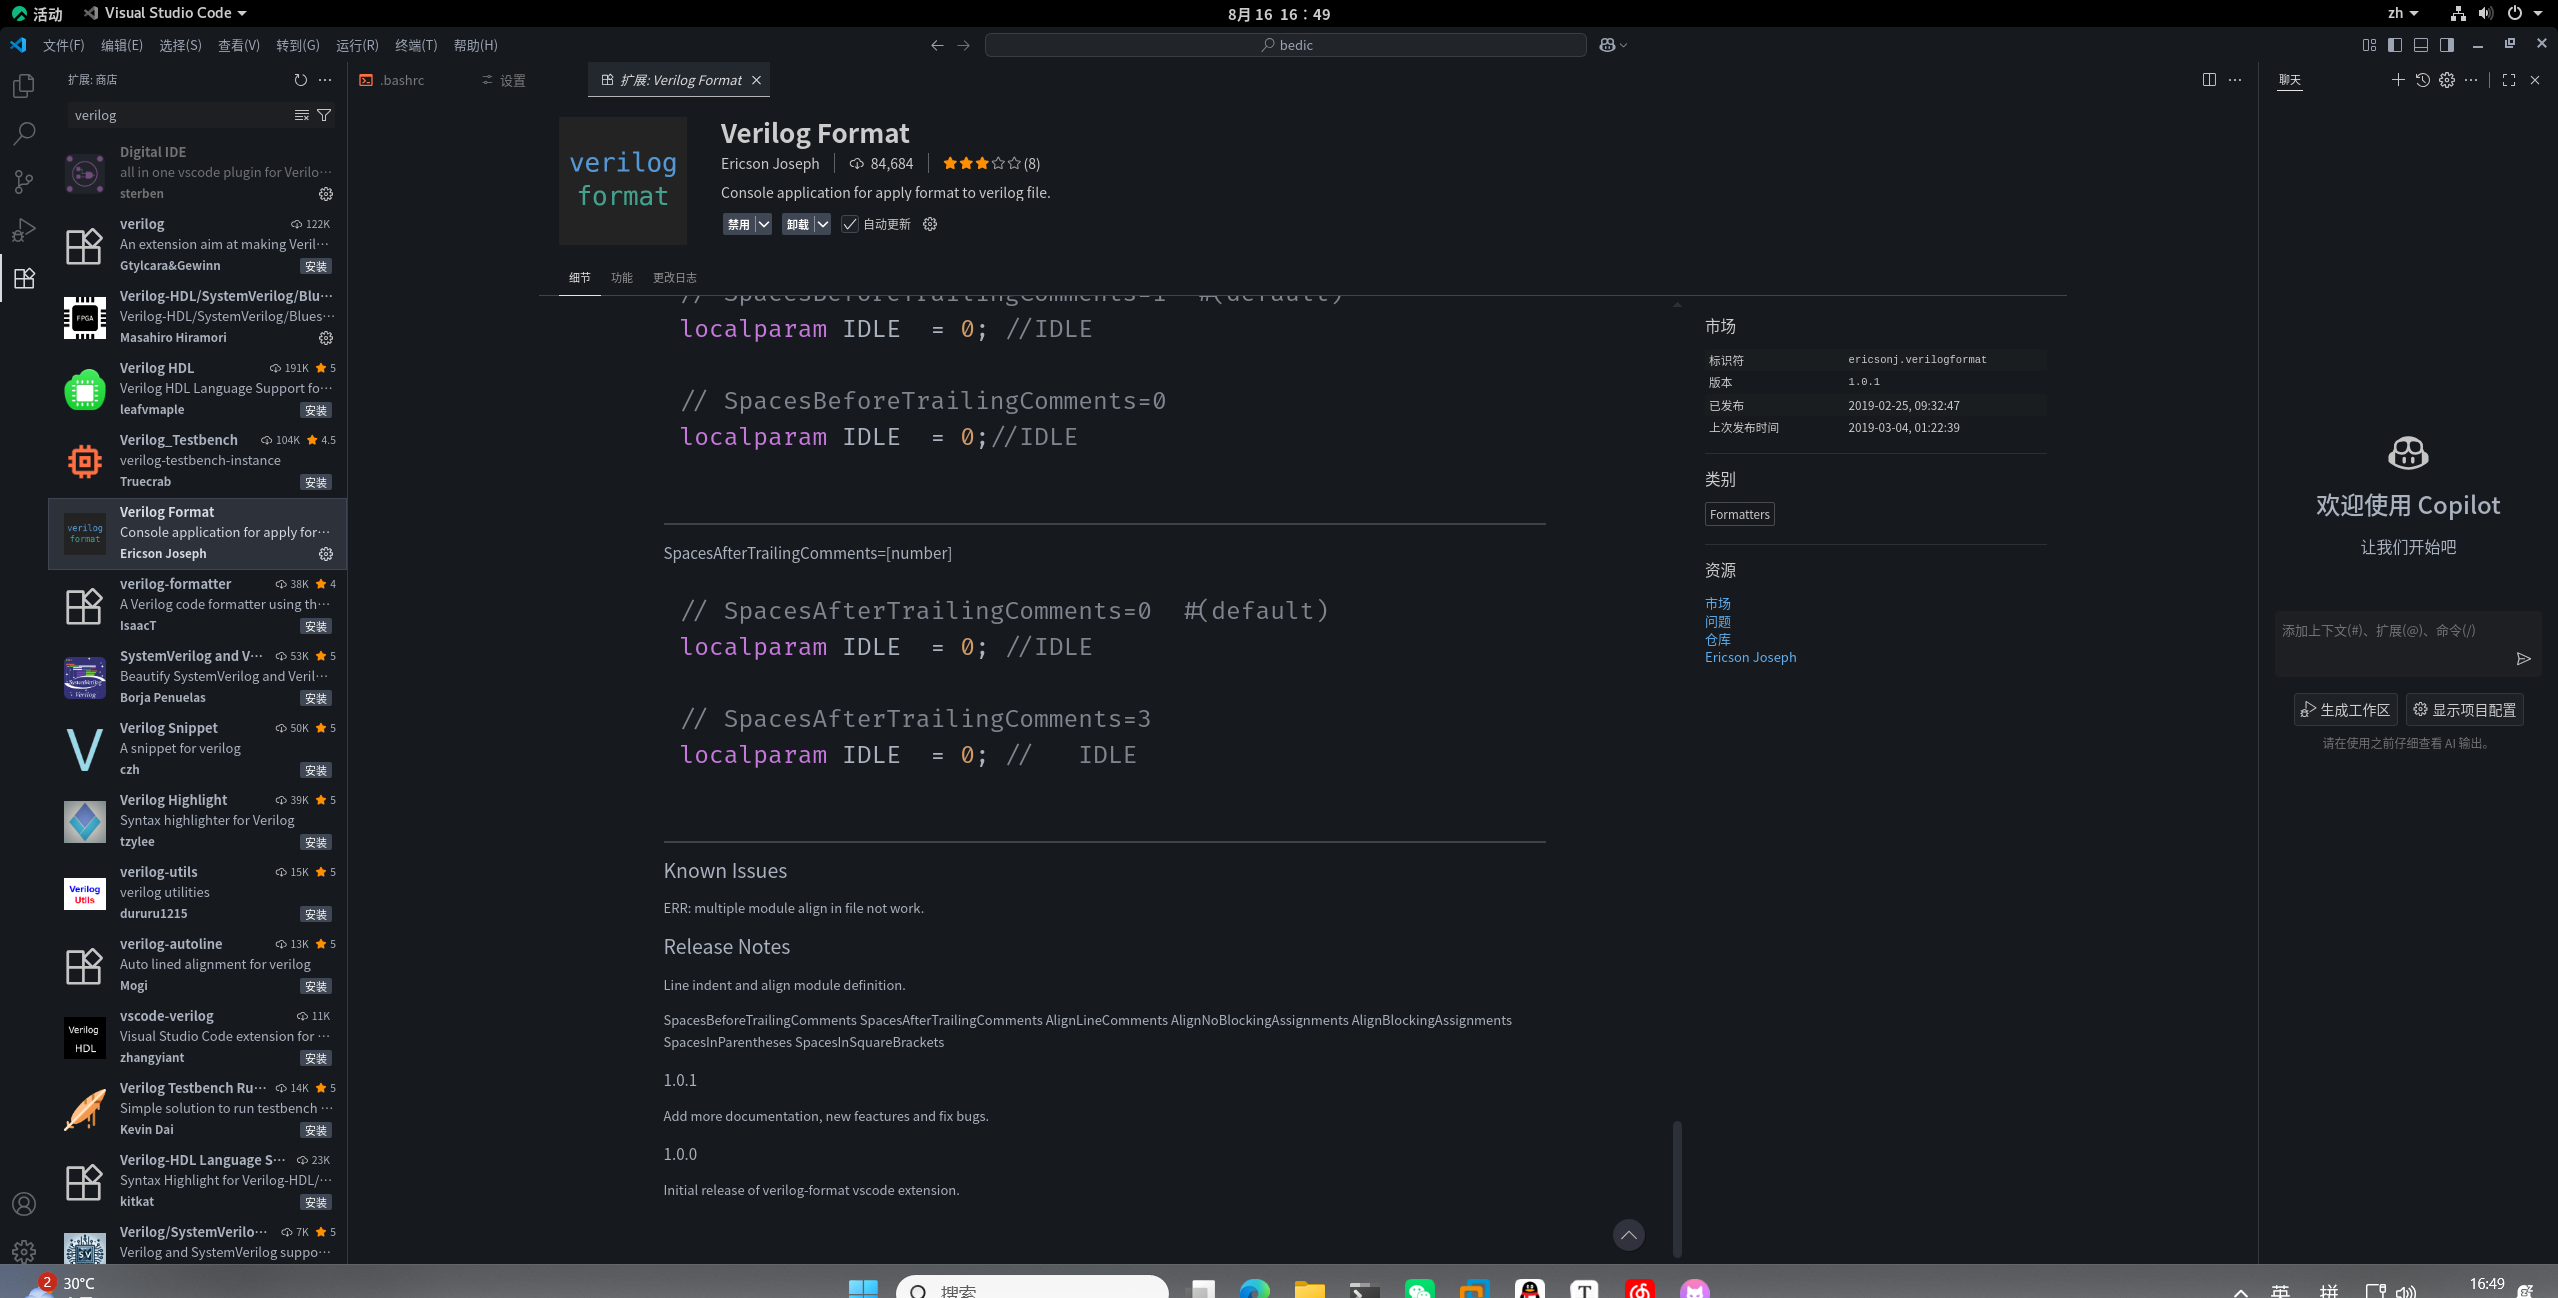Click the scroll-to-top arrow button
This screenshot has height=1298, width=2558.
click(1628, 1235)
